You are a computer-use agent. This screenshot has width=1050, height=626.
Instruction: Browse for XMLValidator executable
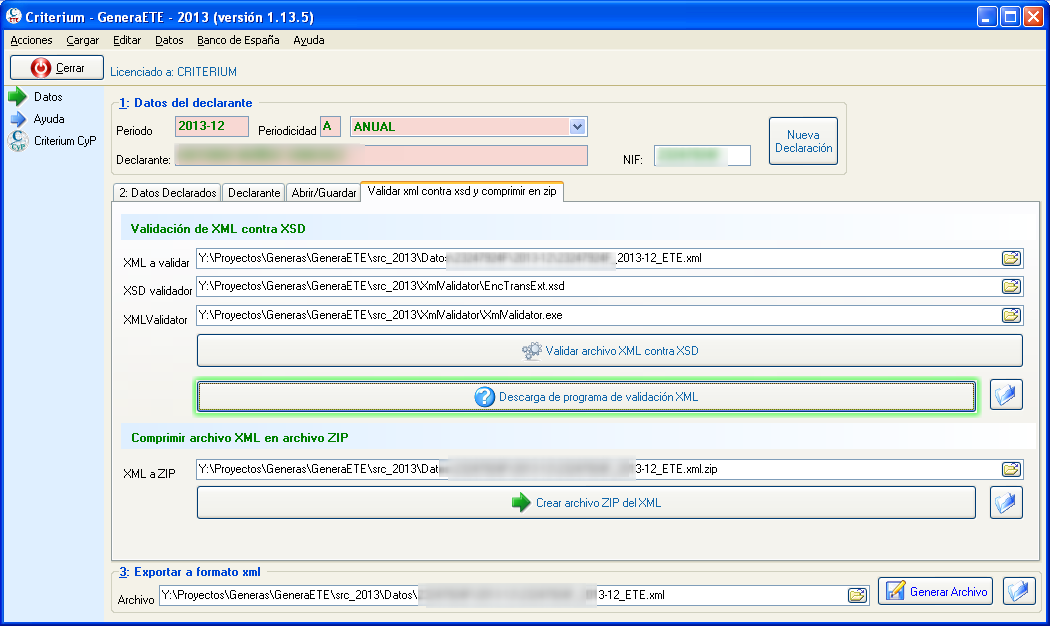1011,315
